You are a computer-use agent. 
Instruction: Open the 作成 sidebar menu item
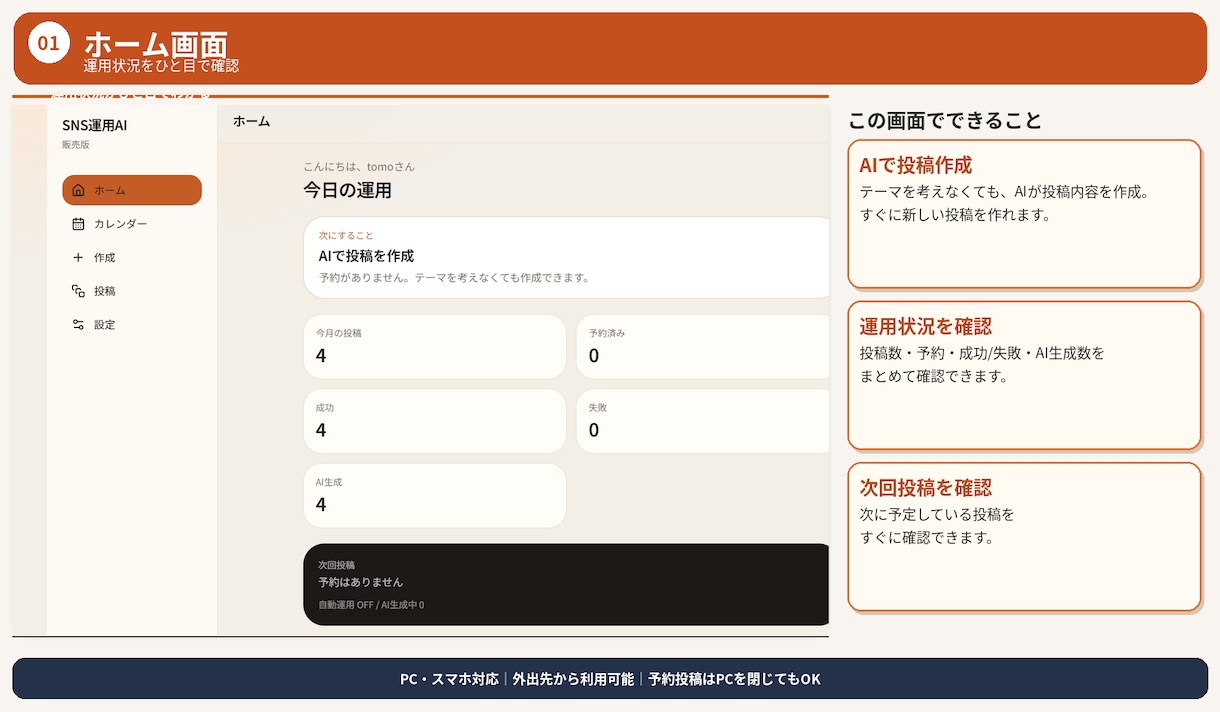tap(132, 257)
